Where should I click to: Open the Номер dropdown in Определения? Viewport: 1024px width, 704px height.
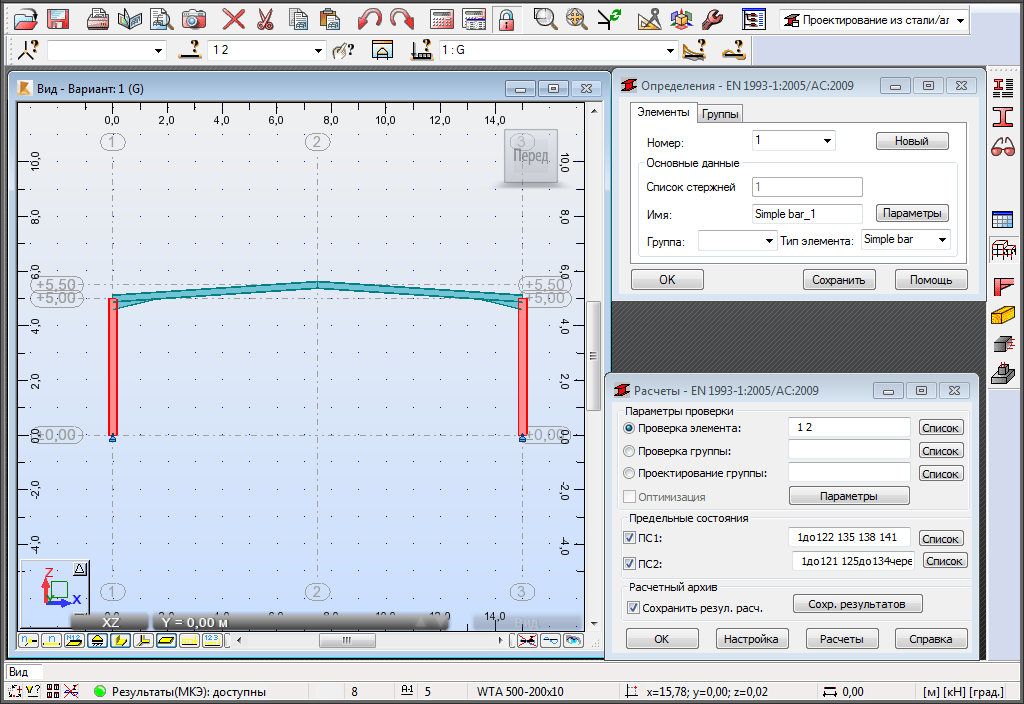point(827,140)
